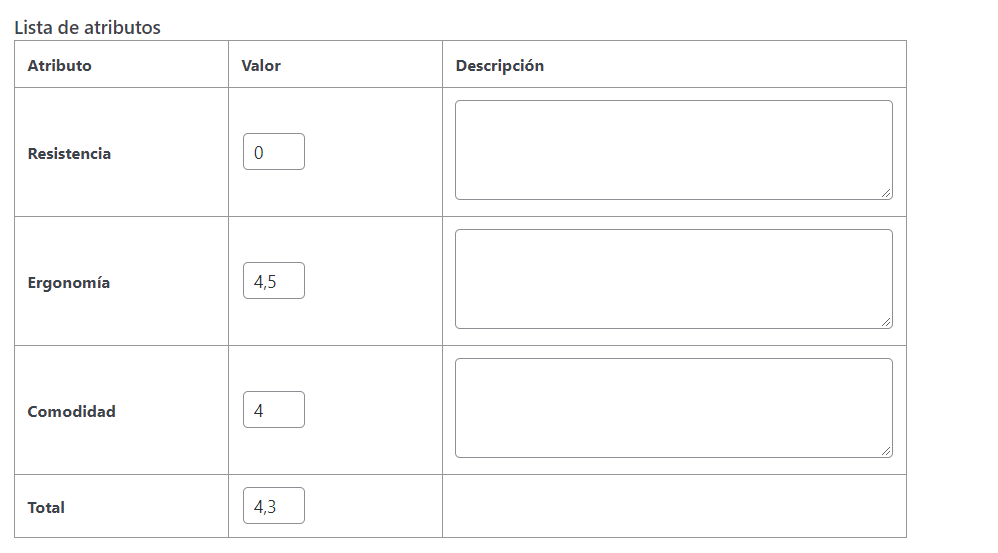Click the Comodidad description resize corner handle

pos(886,451)
